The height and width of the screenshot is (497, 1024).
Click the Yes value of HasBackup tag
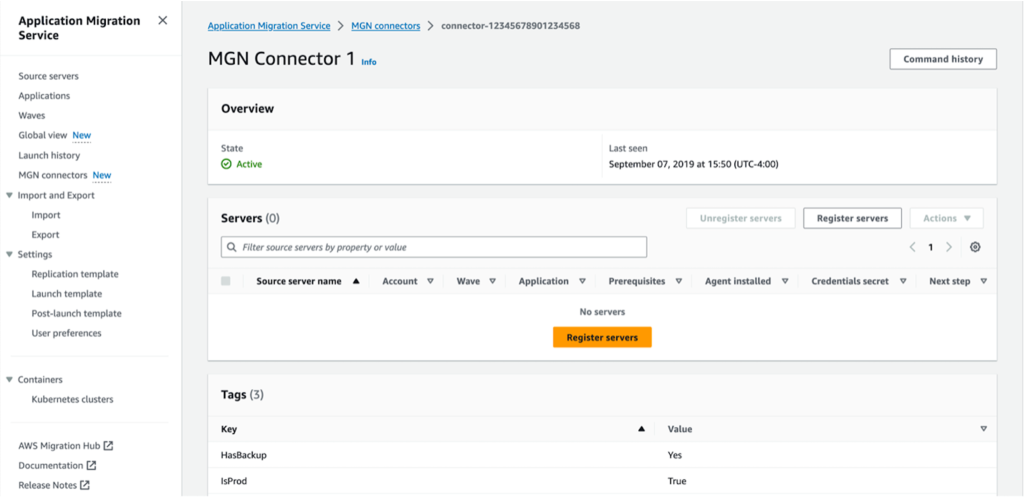tap(675, 455)
